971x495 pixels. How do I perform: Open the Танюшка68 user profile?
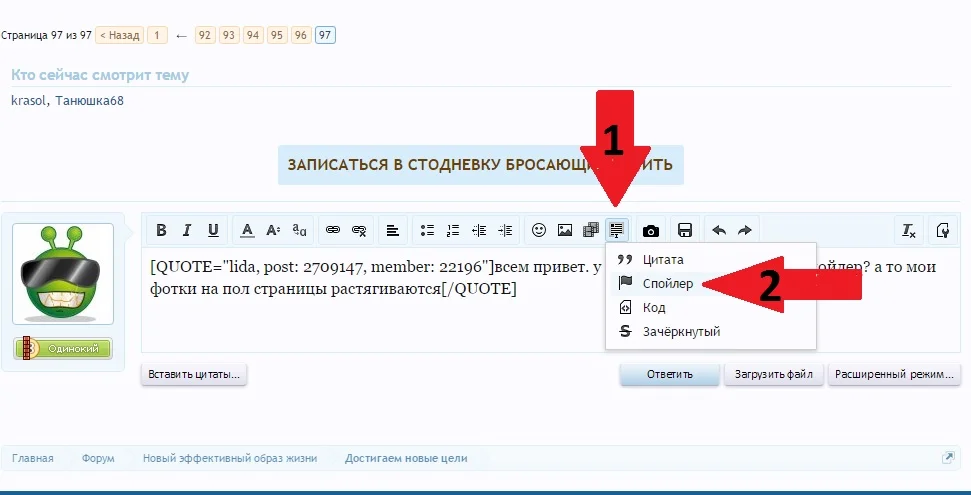(90, 100)
